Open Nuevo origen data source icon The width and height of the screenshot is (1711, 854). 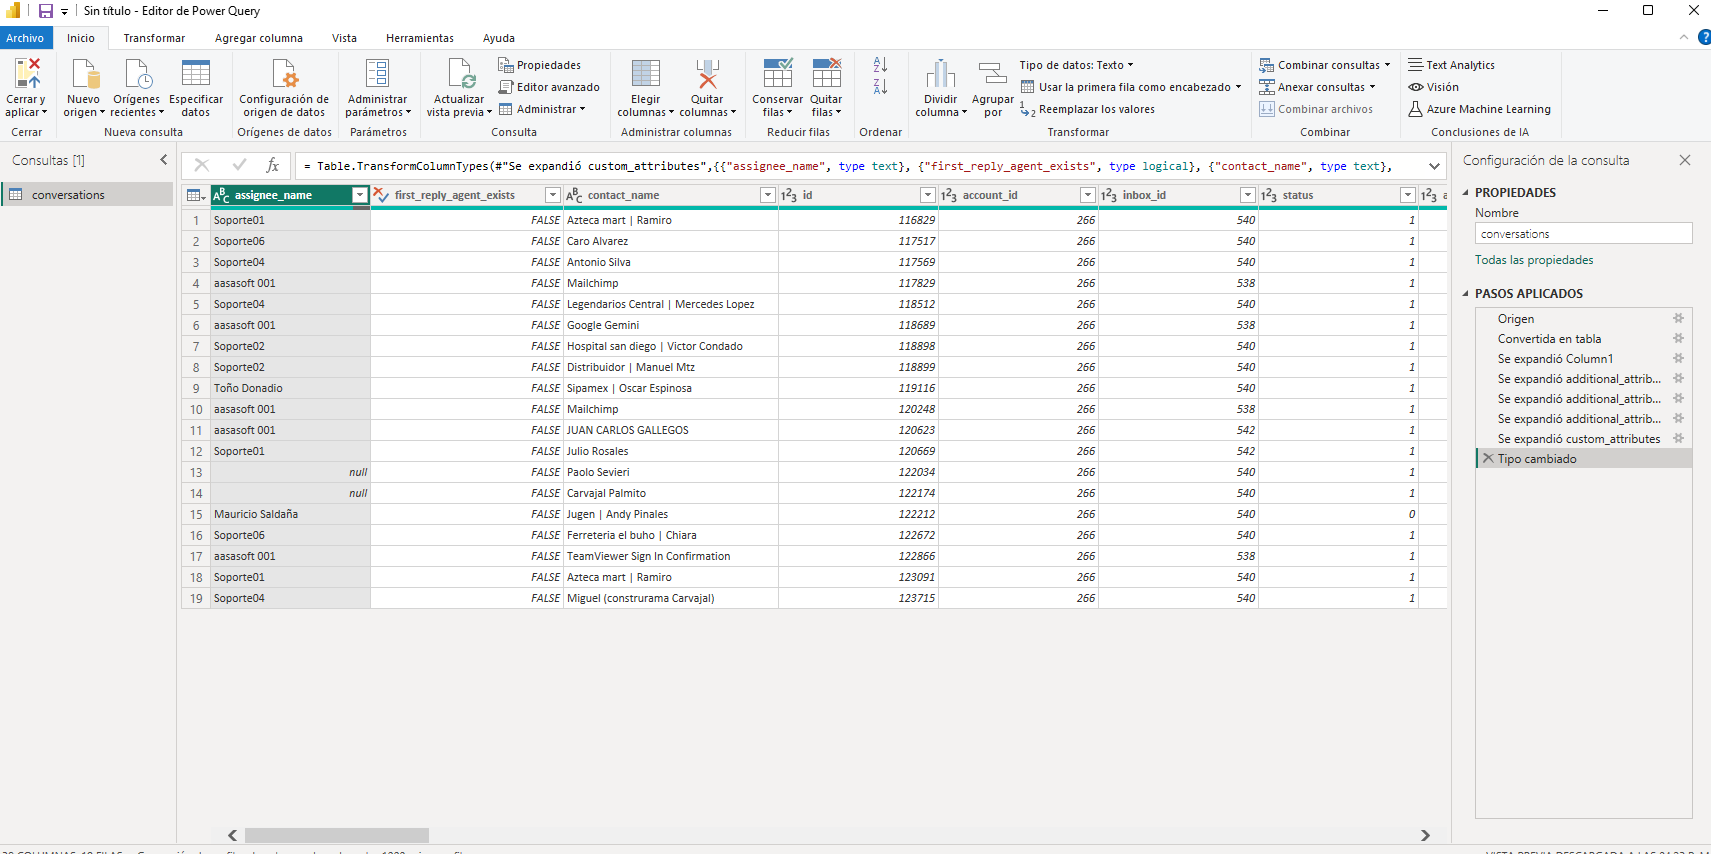(x=84, y=74)
